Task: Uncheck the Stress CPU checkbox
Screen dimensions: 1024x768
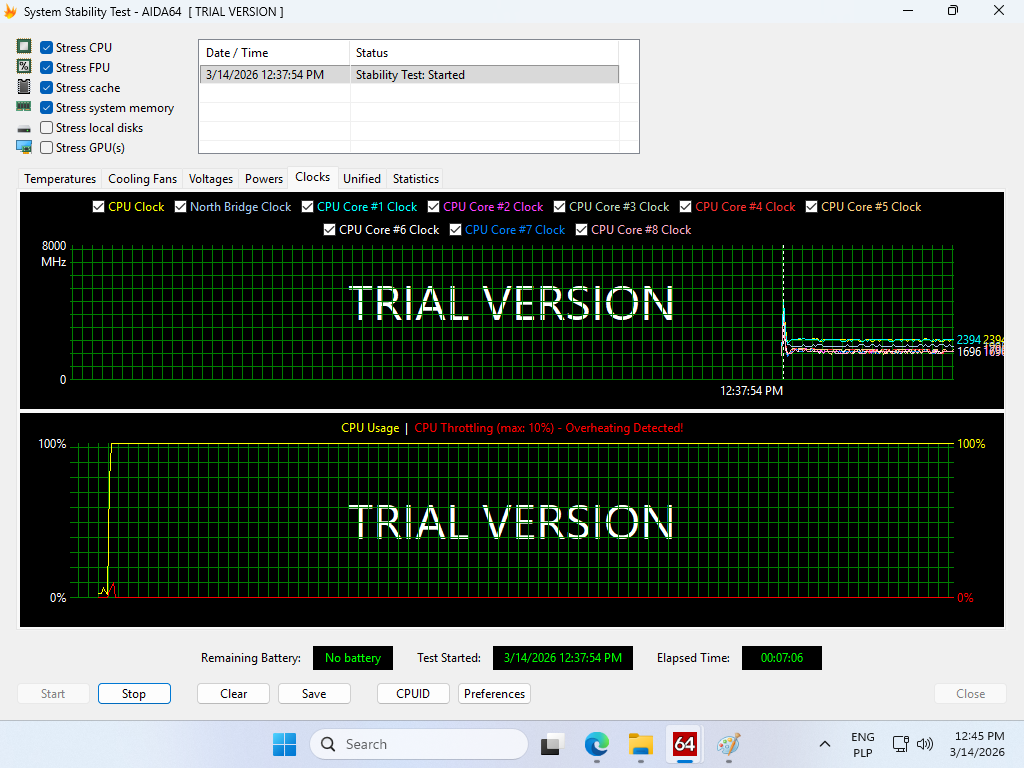Action: click(x=46, y=48)
